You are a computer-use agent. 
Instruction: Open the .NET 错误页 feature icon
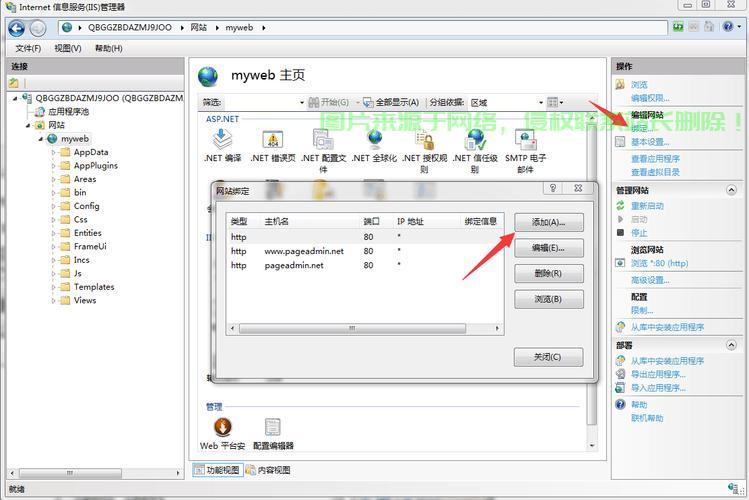pyautogui.click(x=273, y=139)
